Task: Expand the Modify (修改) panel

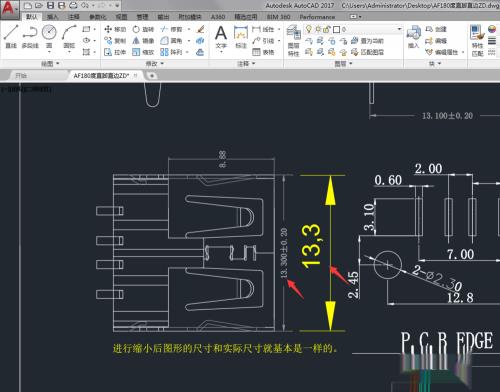Action: [x=155, y=63]
